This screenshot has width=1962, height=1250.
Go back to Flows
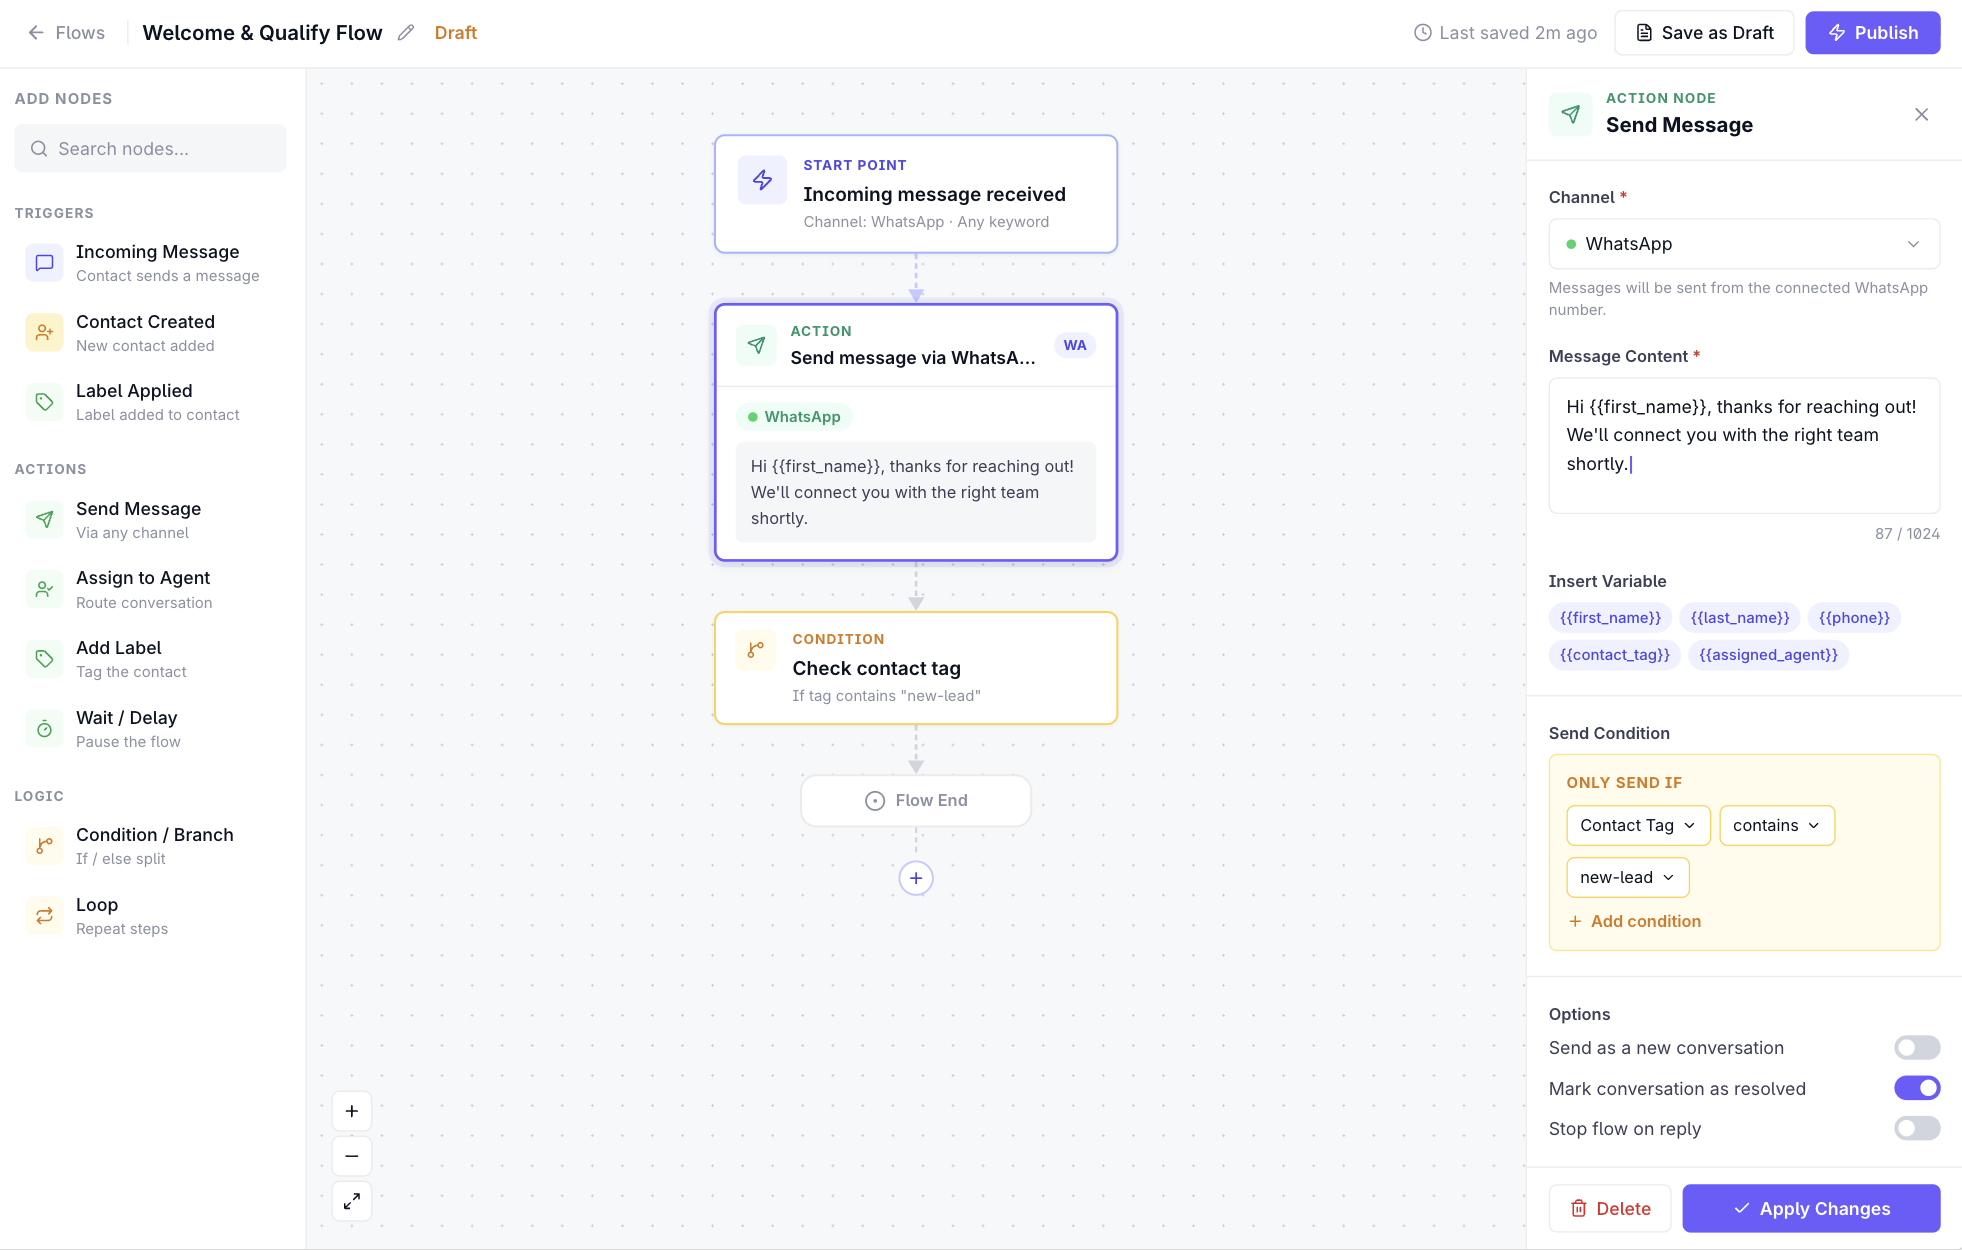point(66,33)
